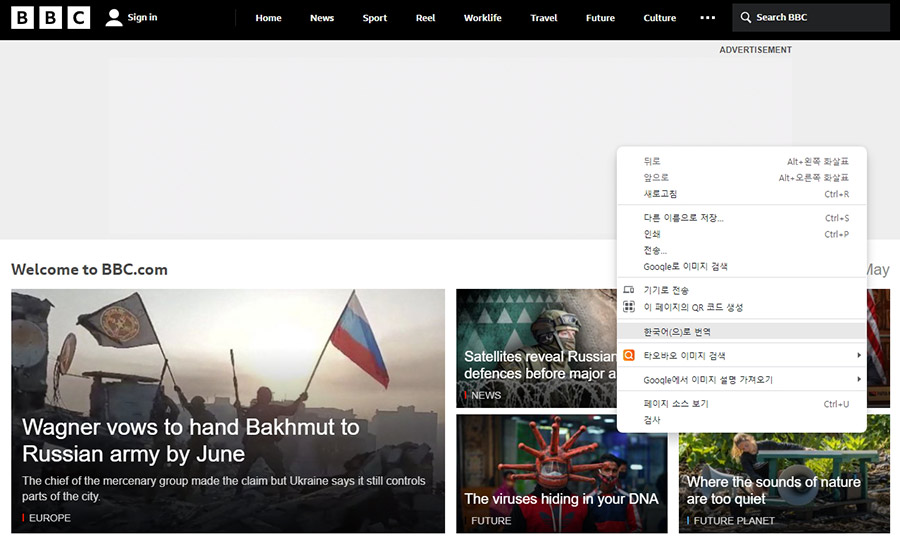This screenshot has height=551, width=900.
Task: Choose Google에서 이미지 설명 가져오기 entry
Action: 742,379
